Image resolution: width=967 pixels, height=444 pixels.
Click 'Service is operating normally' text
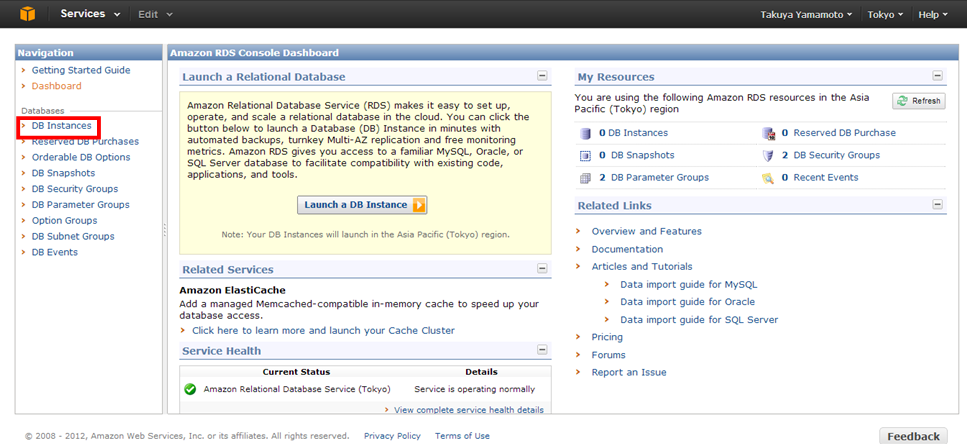475,390
